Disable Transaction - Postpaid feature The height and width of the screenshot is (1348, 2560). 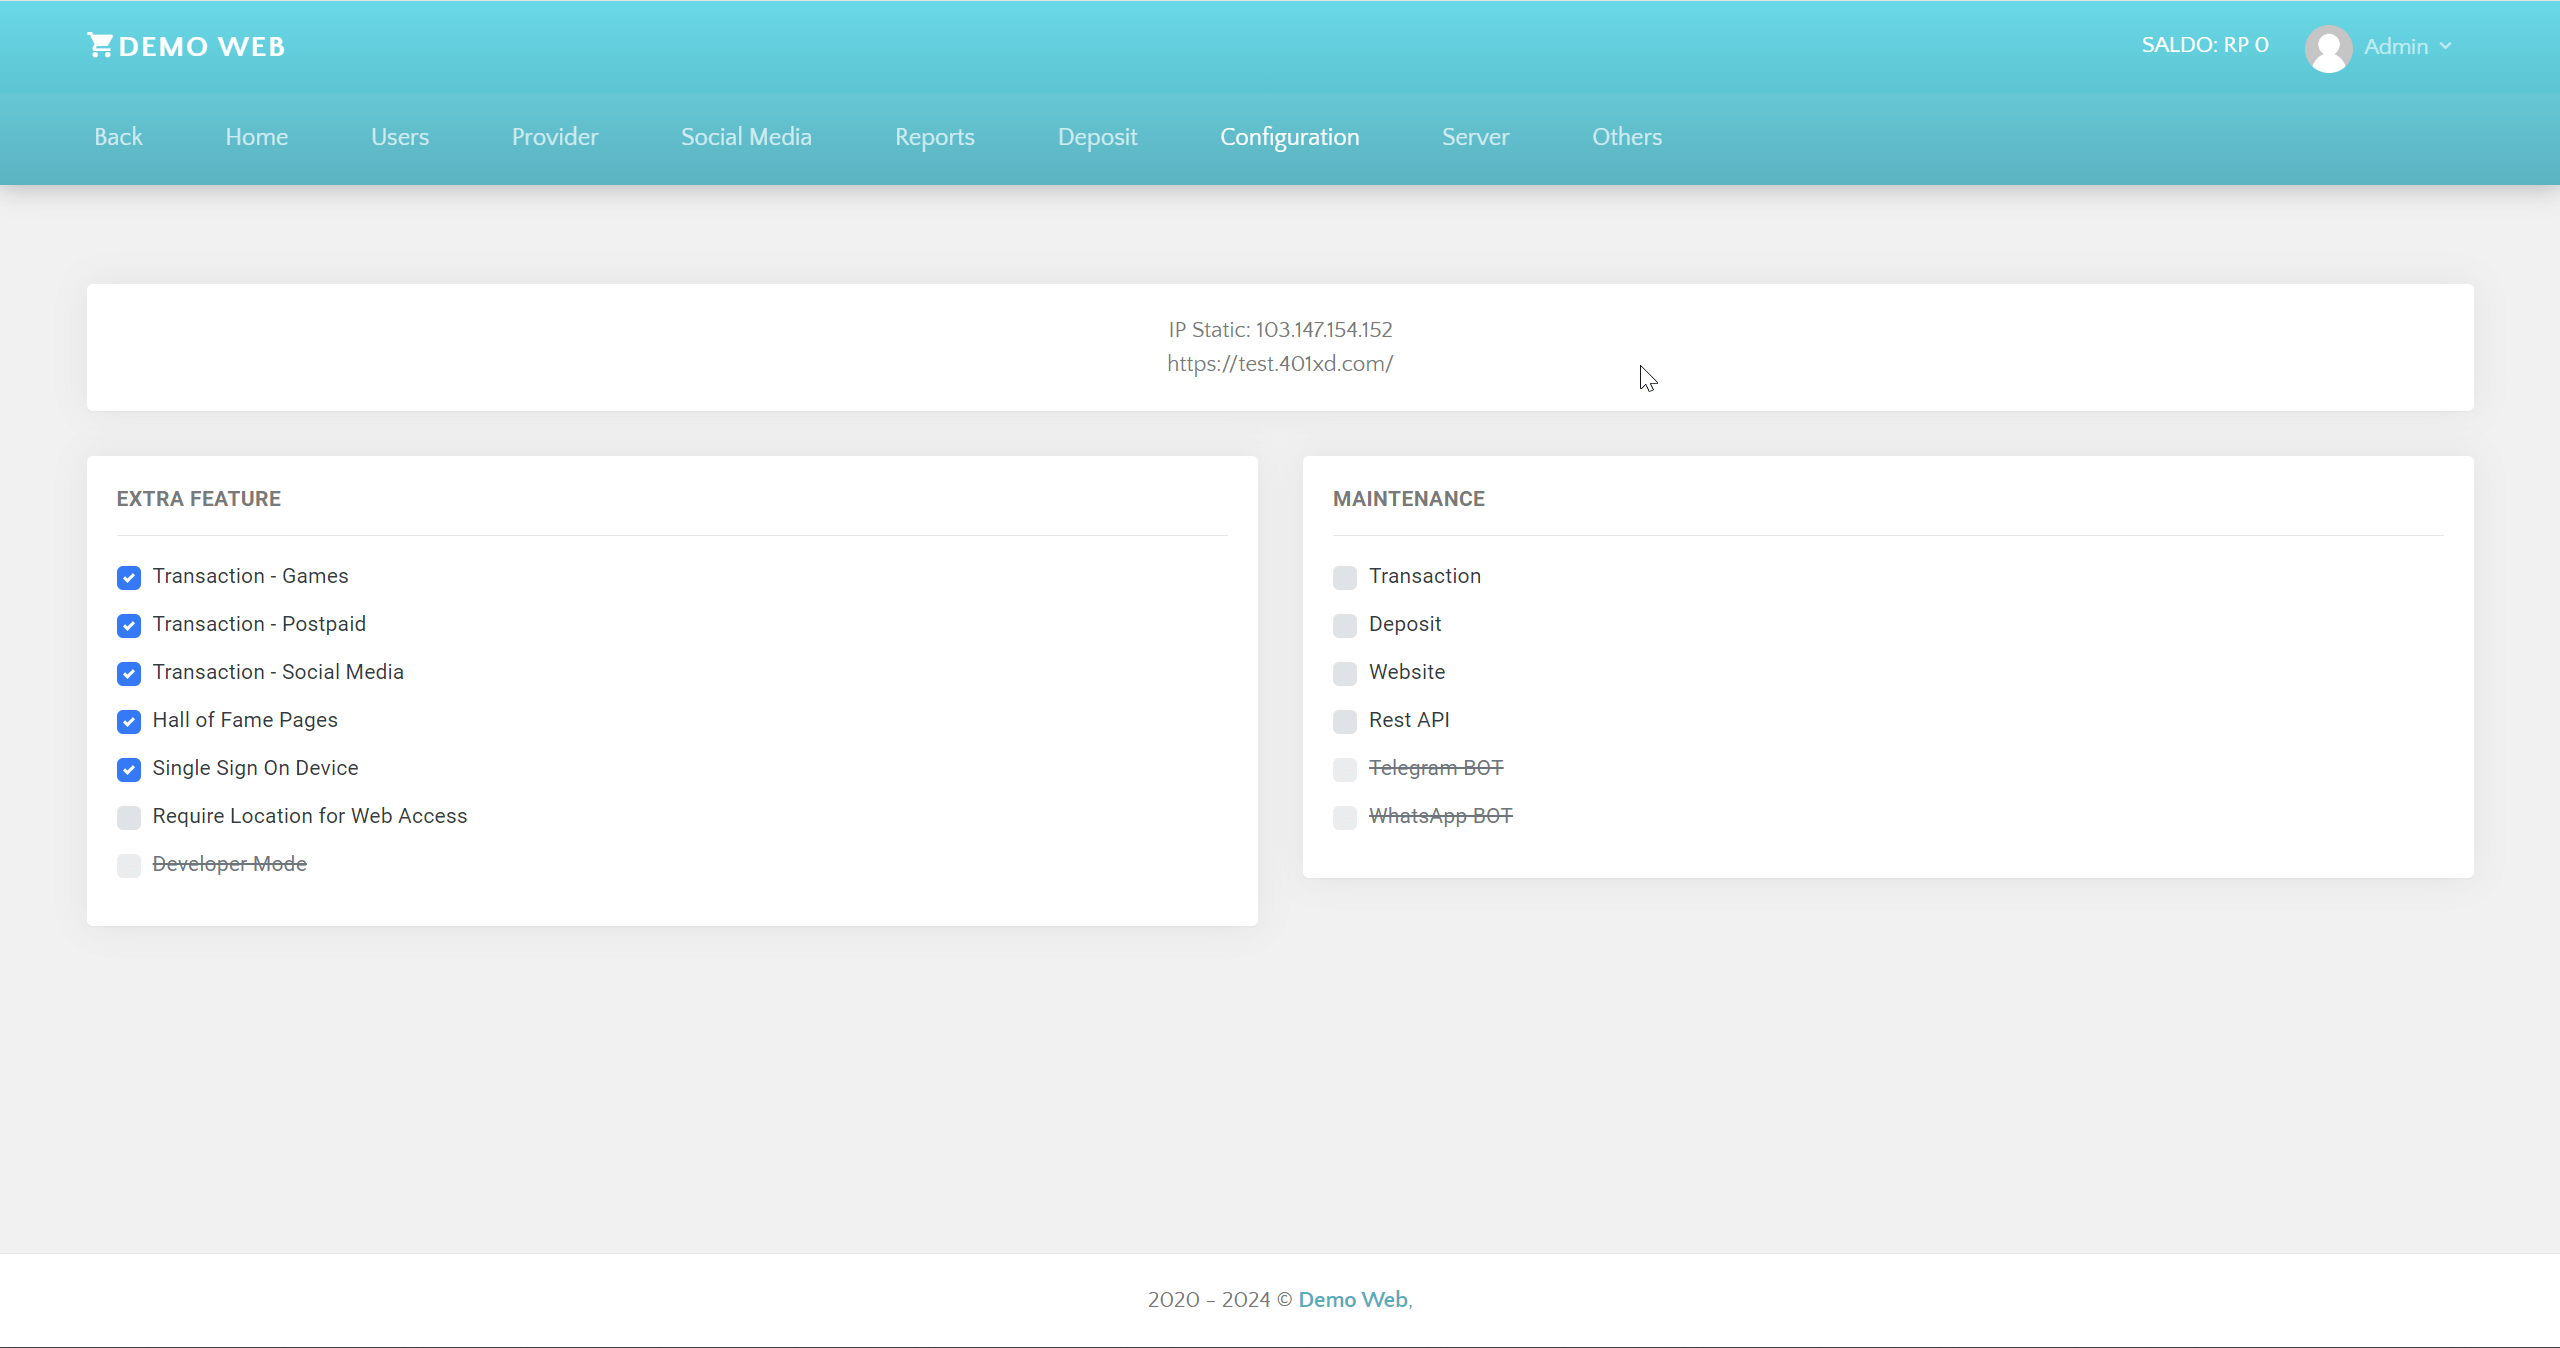pyautogui.click(x=129, y=626)
